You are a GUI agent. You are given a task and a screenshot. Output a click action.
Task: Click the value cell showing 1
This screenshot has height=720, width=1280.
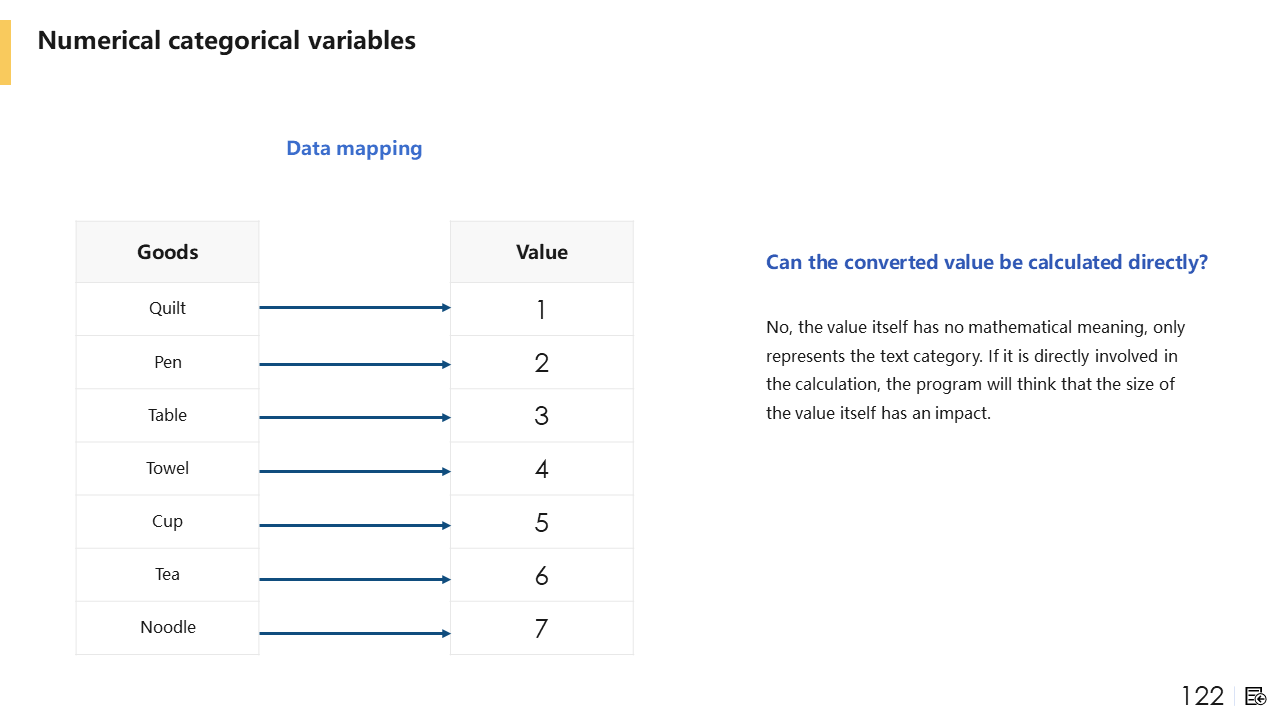coord(541,309)
